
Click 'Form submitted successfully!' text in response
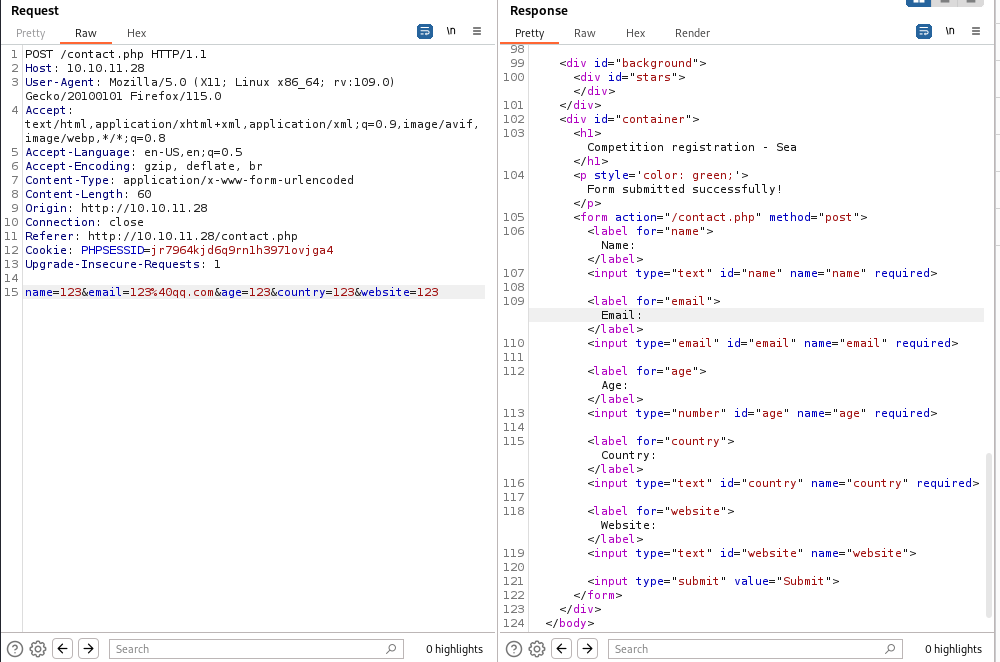(684, 189)
